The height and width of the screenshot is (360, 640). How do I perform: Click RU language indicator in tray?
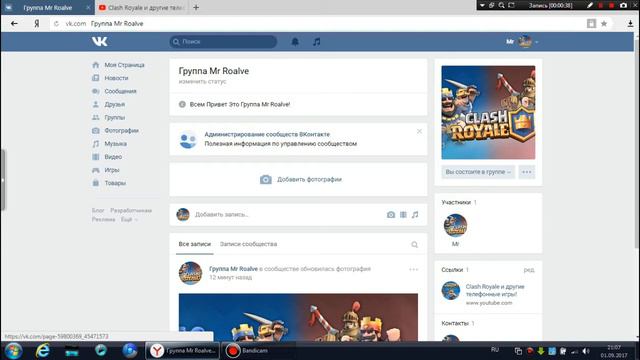point(495,350)
